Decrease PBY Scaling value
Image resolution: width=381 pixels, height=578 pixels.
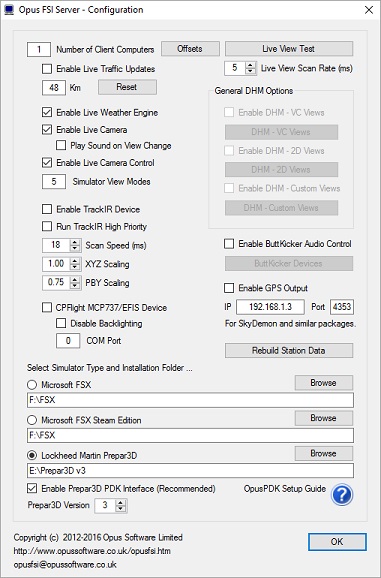[x=75, y=285]
